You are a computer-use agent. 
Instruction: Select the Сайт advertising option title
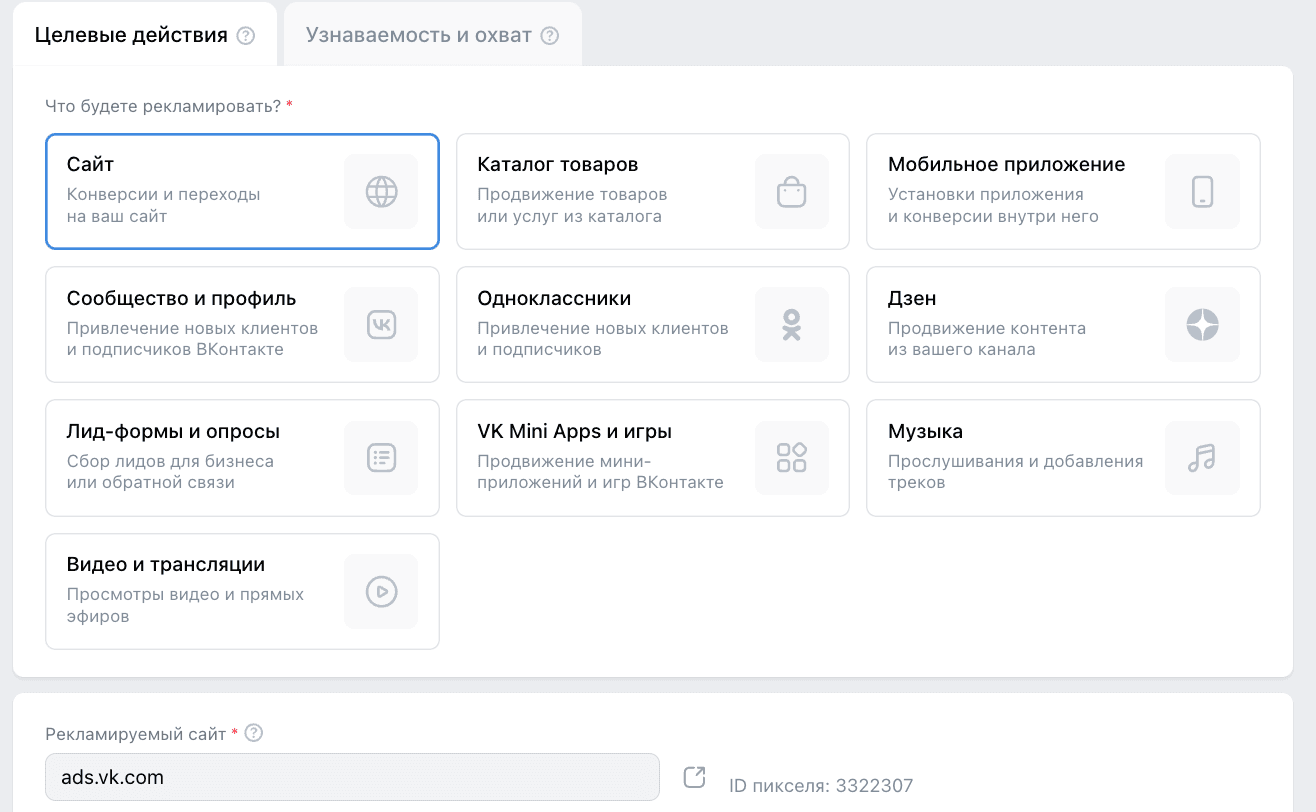[91, 164]
